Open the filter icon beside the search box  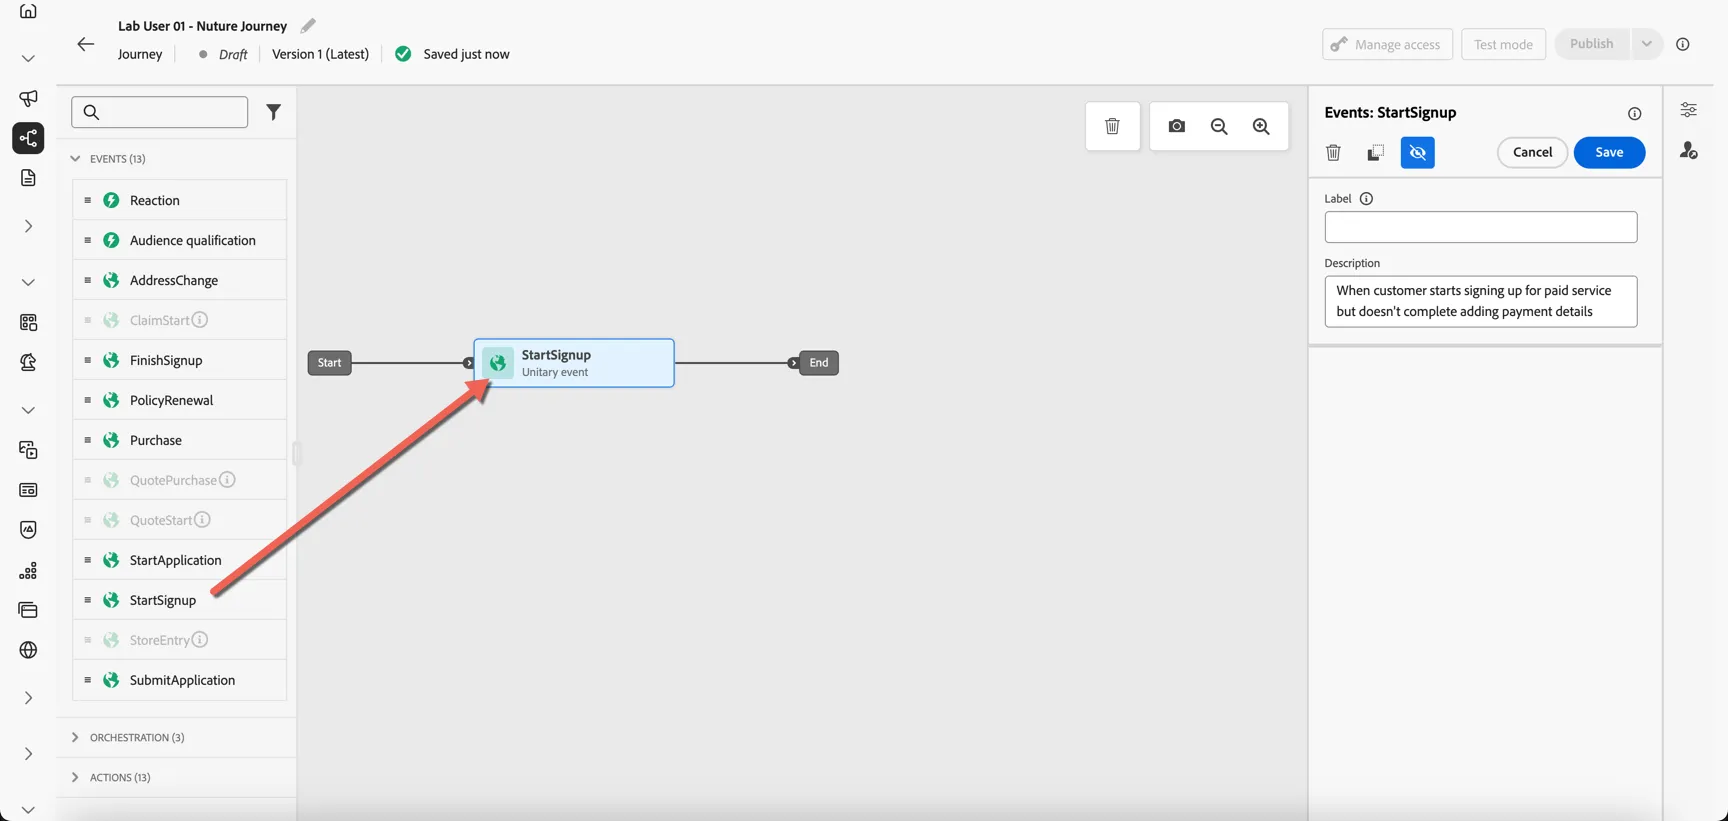[273, 112]
